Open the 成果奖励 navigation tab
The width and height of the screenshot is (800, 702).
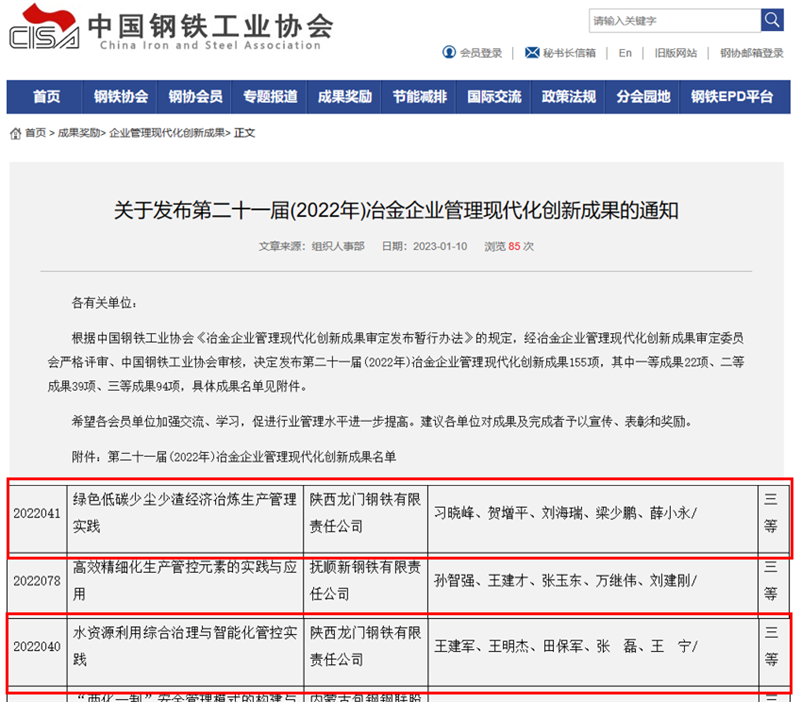(345, 97)
